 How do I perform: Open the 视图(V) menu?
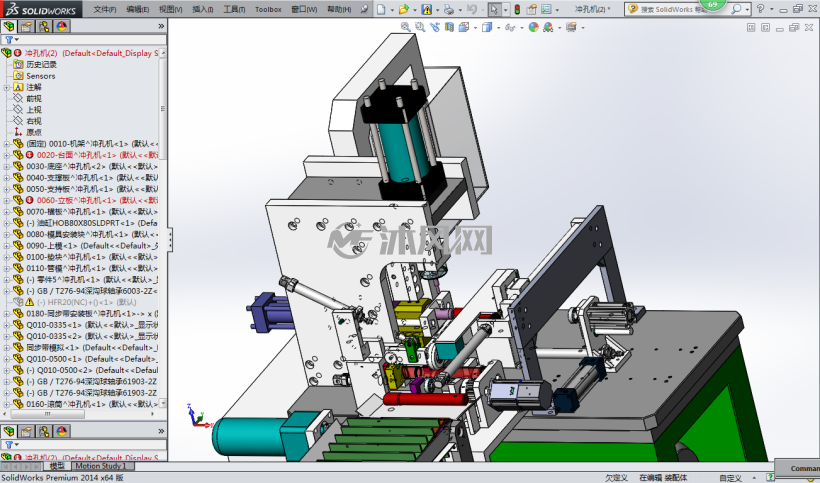coord(170,9)
